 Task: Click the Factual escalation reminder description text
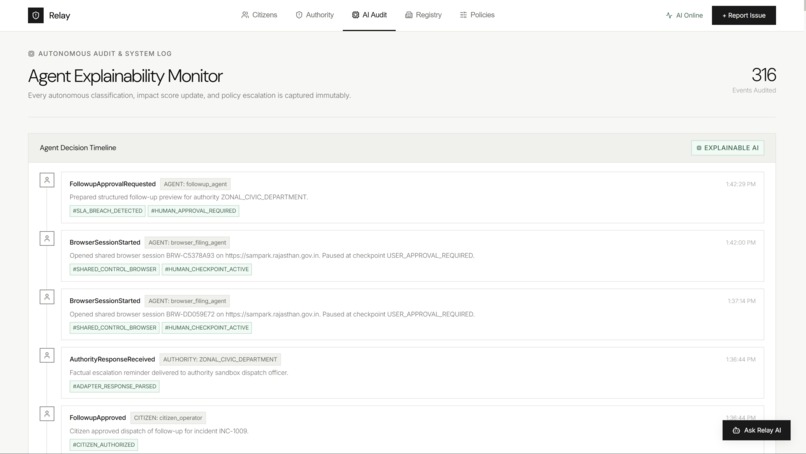click(179, 373)
